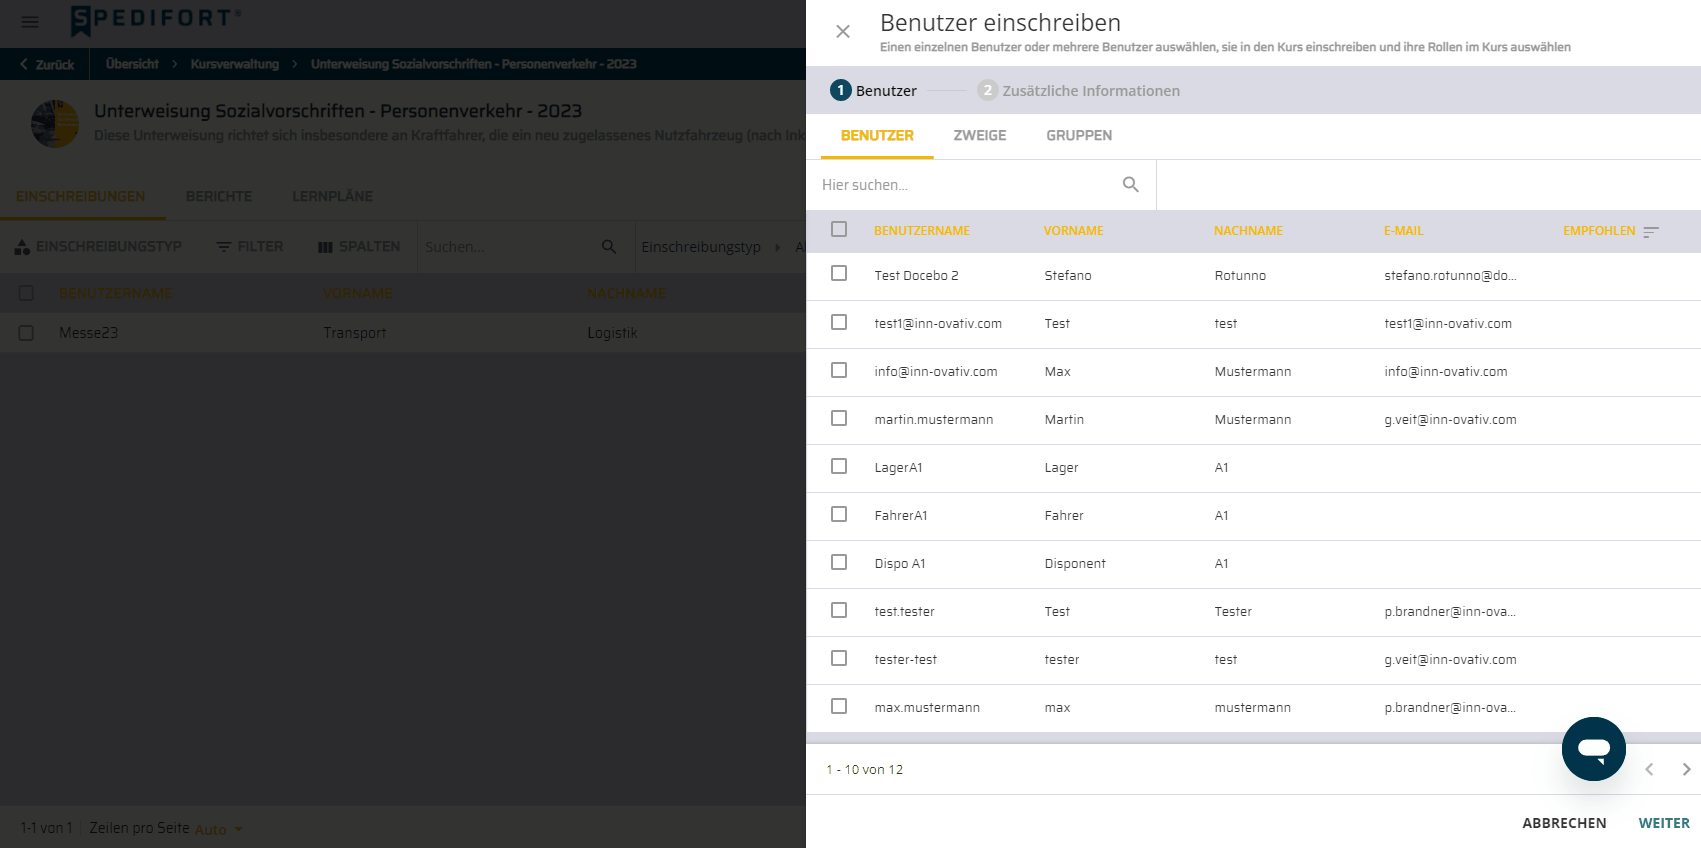The height and width of the screenshot is (848, 1701).
Task: Click the course breadcrumb Unterweisung Sozialvorschriften
Action: point(473,64)
